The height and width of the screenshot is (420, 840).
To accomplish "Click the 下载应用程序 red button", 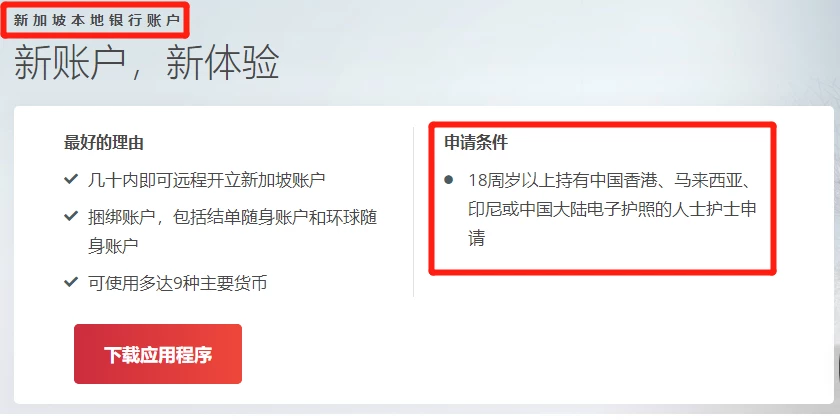I will coord(158,354).
